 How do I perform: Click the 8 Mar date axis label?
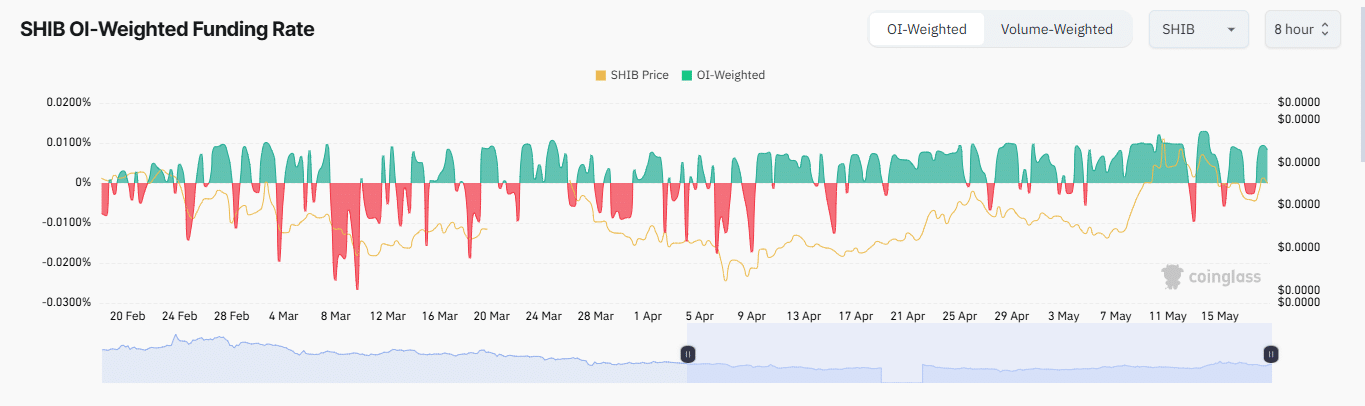point(335,316)
